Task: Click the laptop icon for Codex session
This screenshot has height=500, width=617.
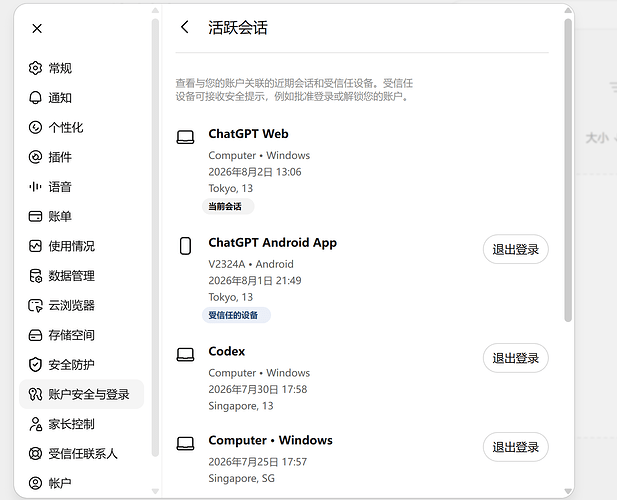Action: click(x=185, y=354)
